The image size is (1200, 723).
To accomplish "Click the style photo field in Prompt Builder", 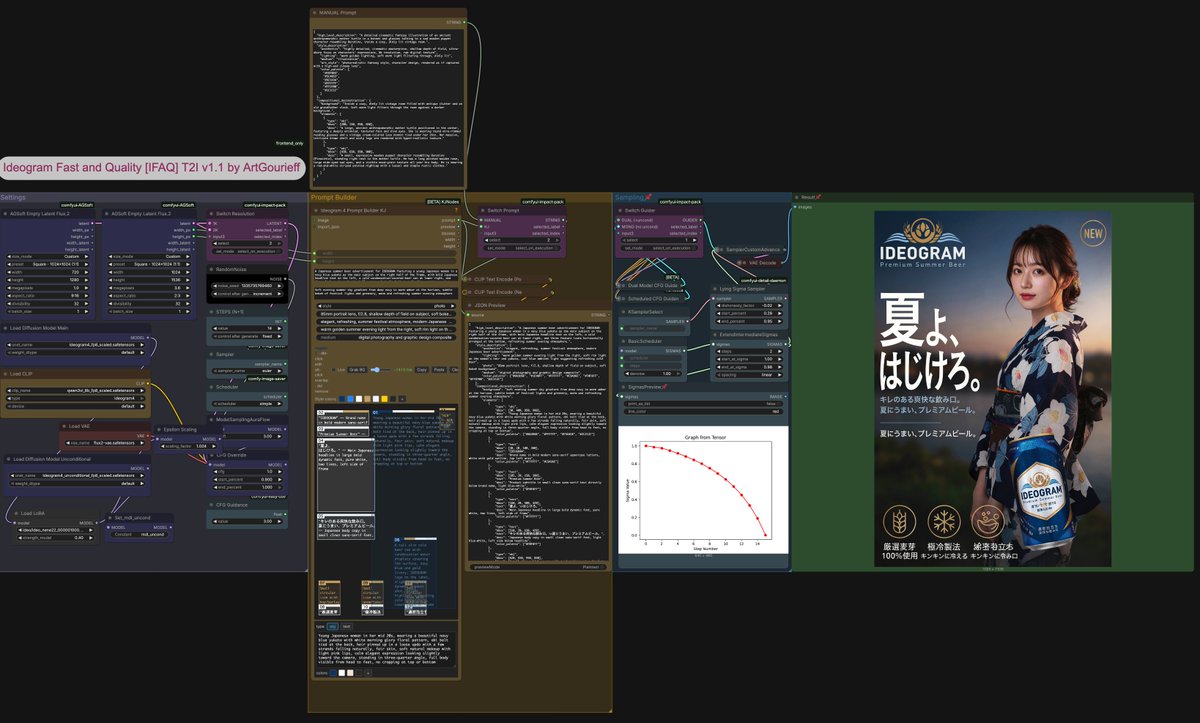I will coord(386,306).
